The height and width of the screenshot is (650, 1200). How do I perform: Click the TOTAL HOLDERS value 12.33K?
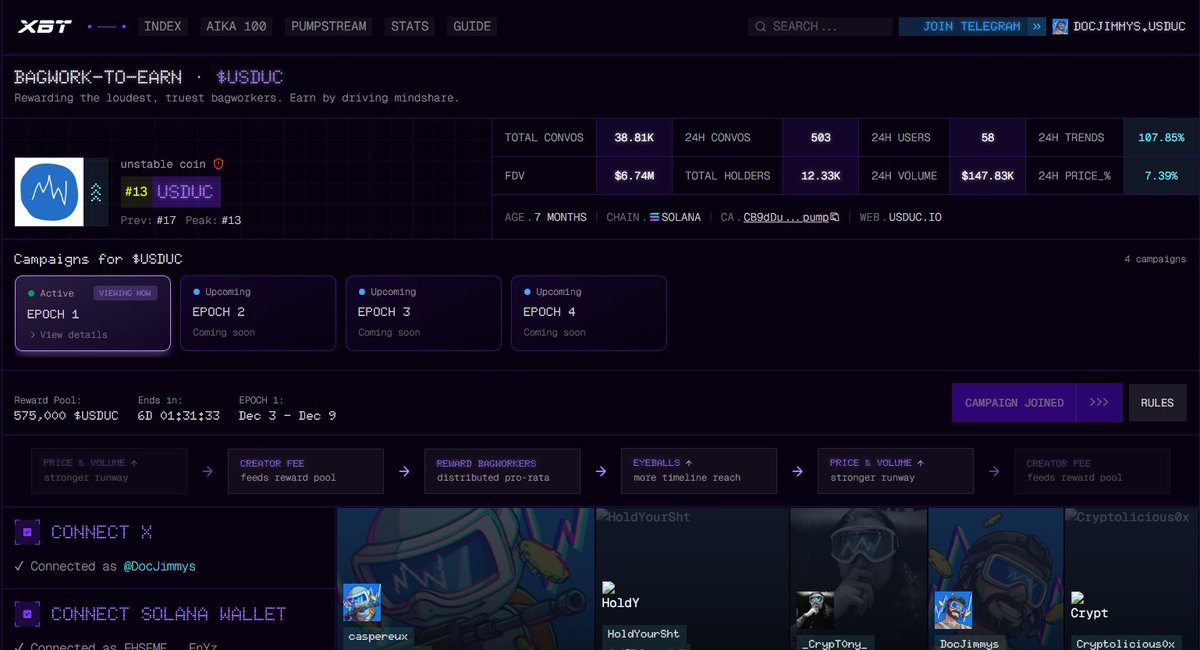pyautogui.click(x=821, y=176)
